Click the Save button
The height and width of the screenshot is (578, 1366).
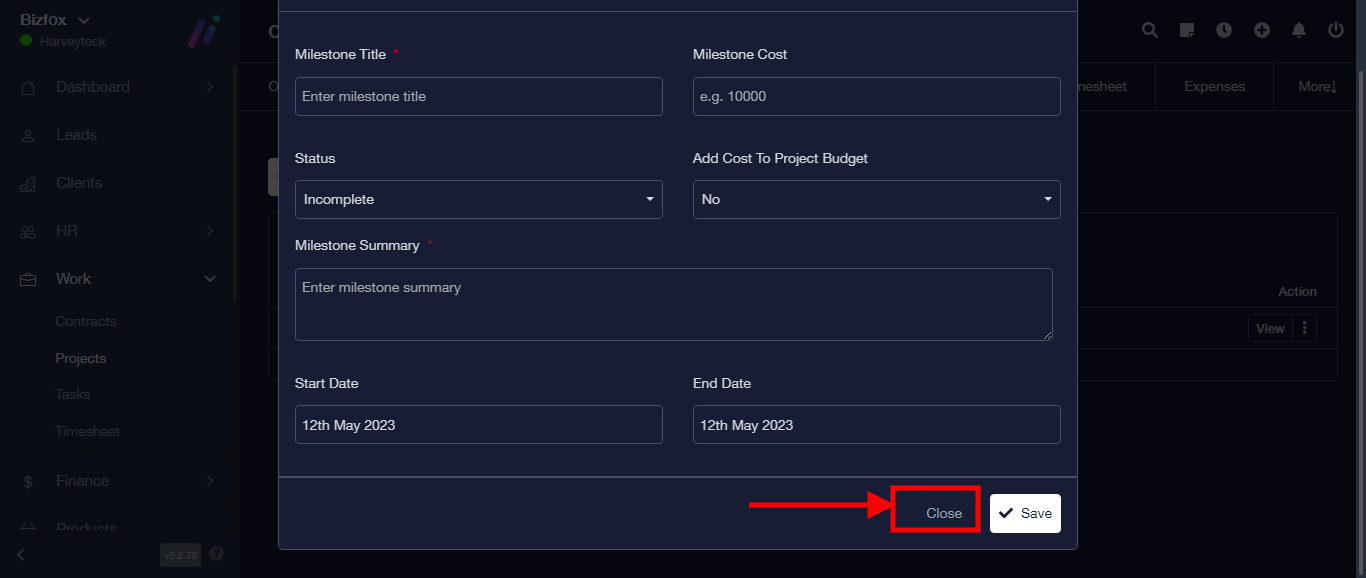click(1025, 513)
